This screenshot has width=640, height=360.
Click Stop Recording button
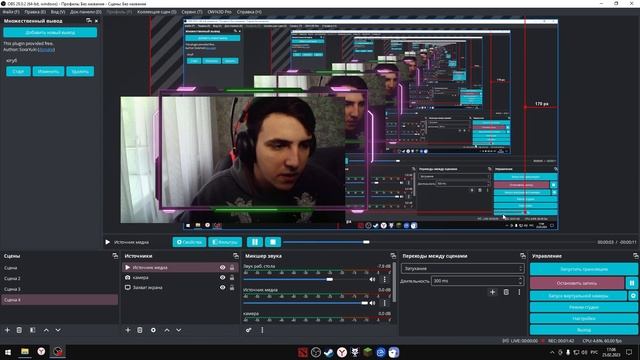tap(577, 283)
